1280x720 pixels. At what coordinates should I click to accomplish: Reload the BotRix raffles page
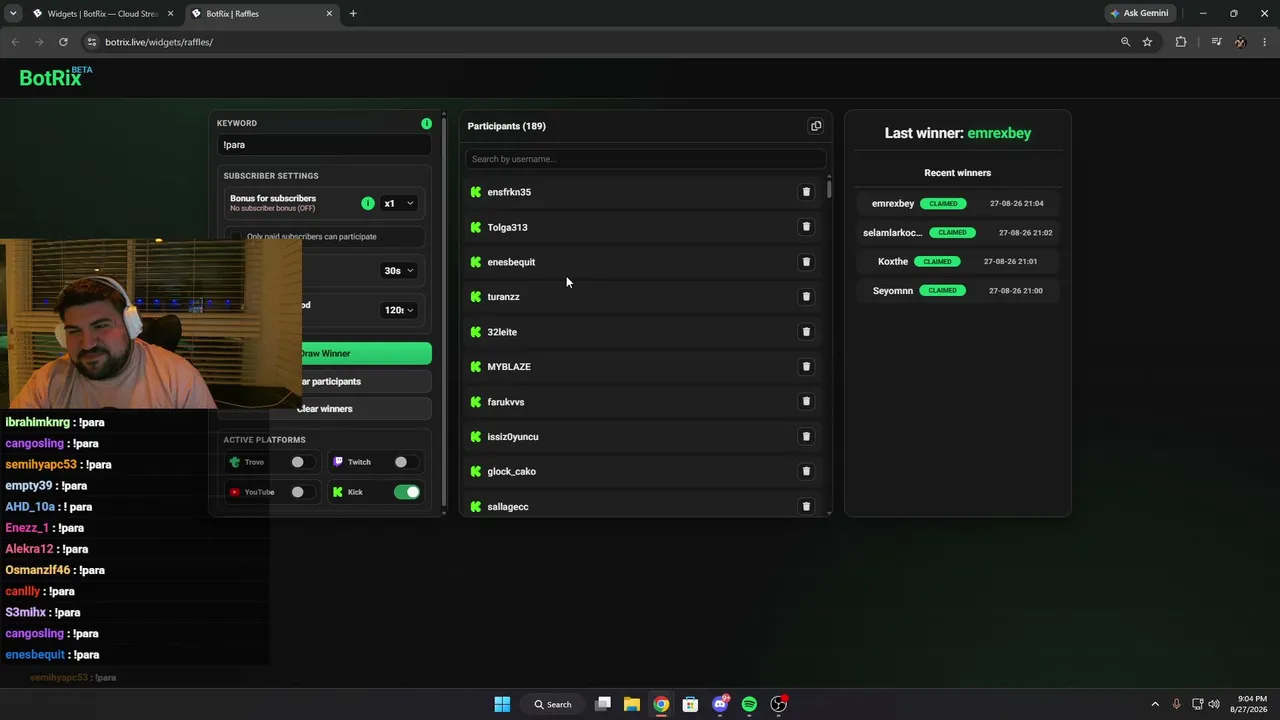coord(63,42)
